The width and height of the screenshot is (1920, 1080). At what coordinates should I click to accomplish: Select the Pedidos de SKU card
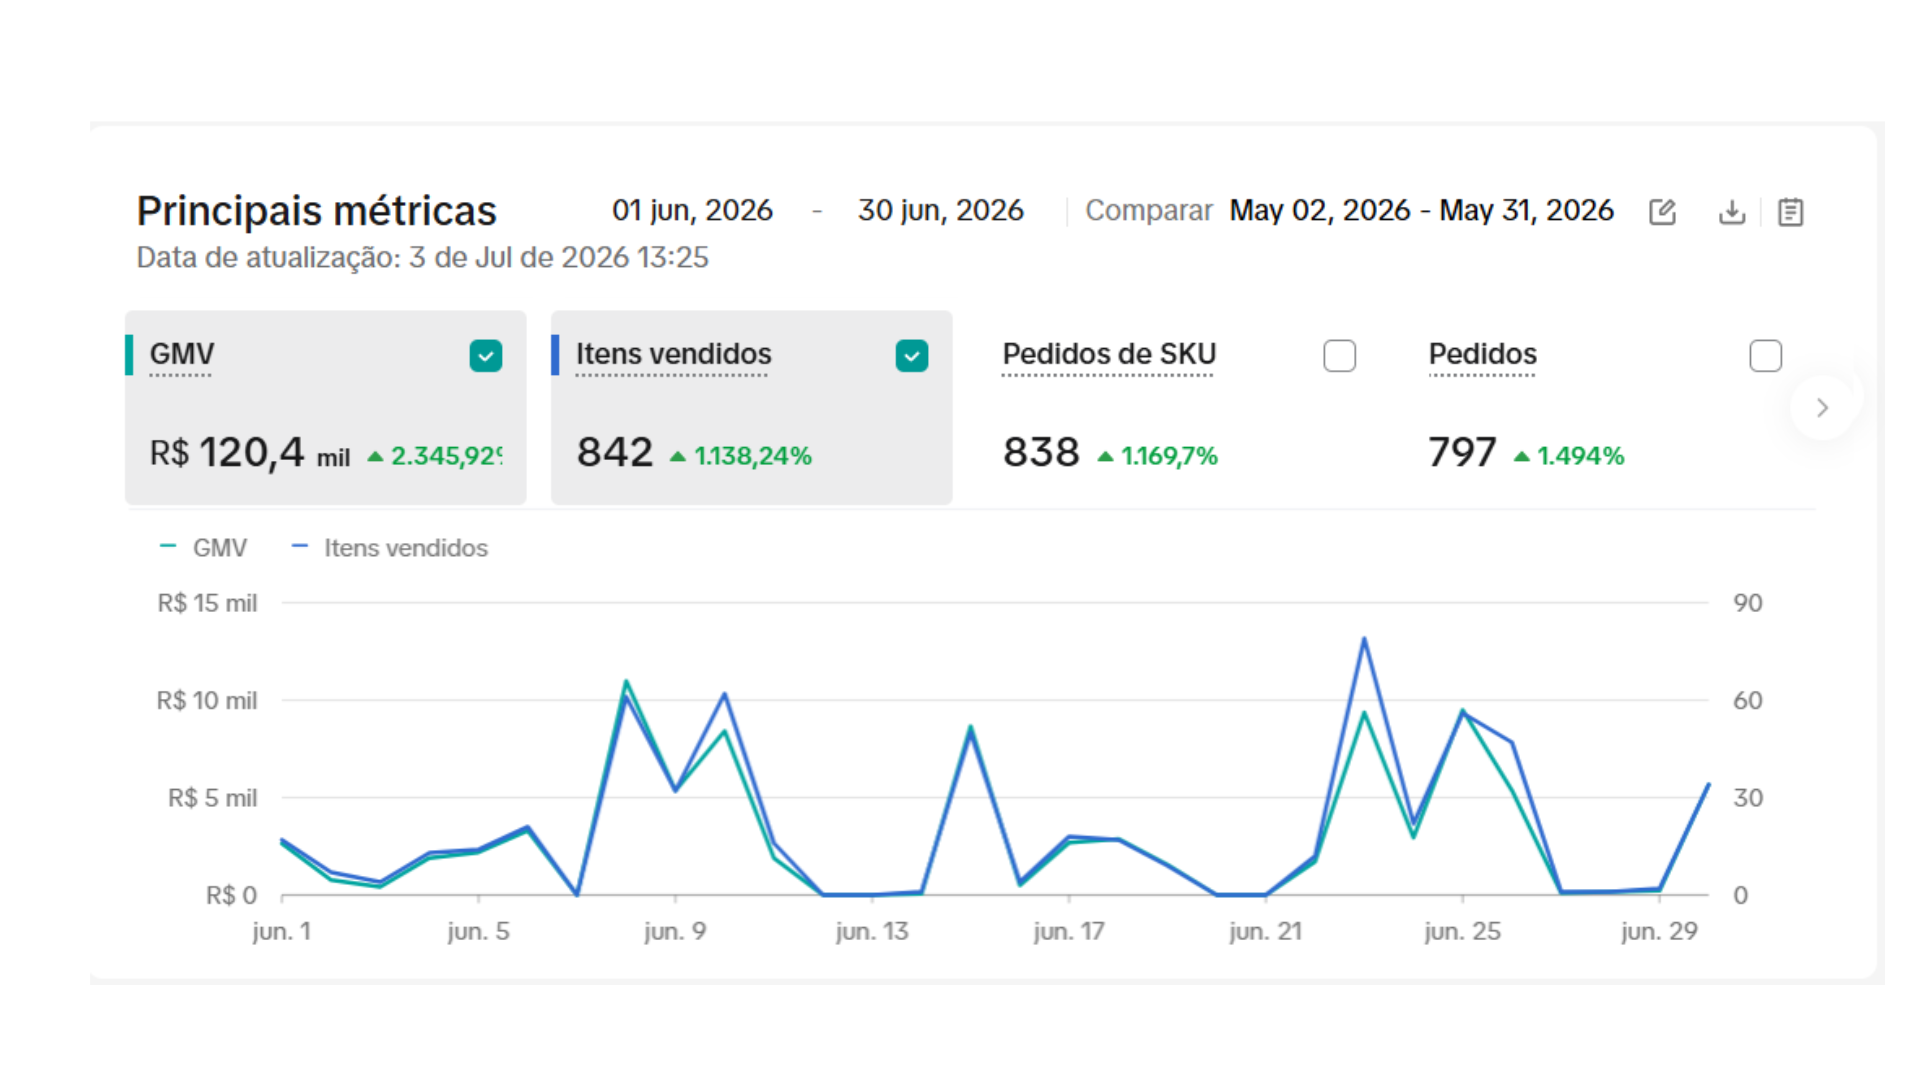tap(1178, 408)
